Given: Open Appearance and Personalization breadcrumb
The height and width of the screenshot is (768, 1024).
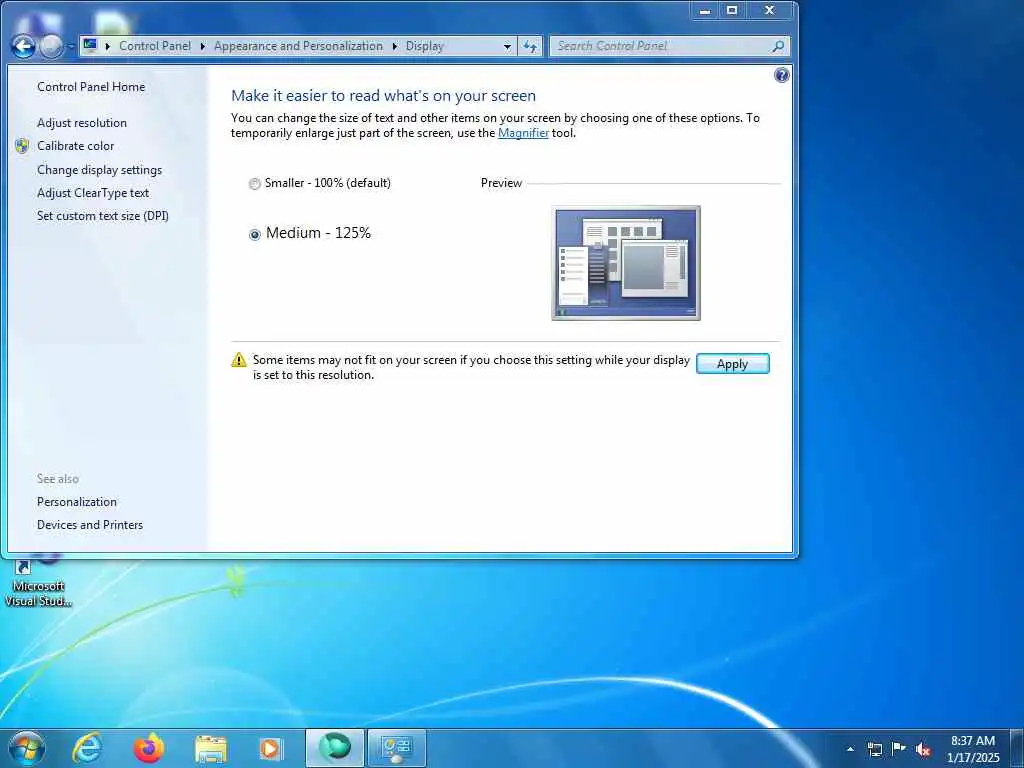Looking at the screenshot, I should (x=298, y=46).
